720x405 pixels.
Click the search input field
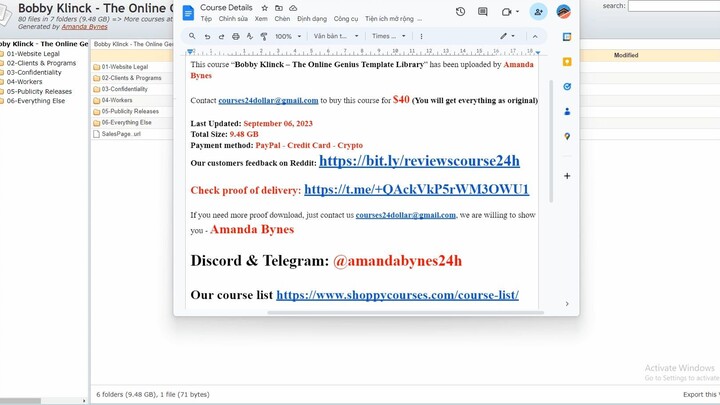tap(673, 6)
